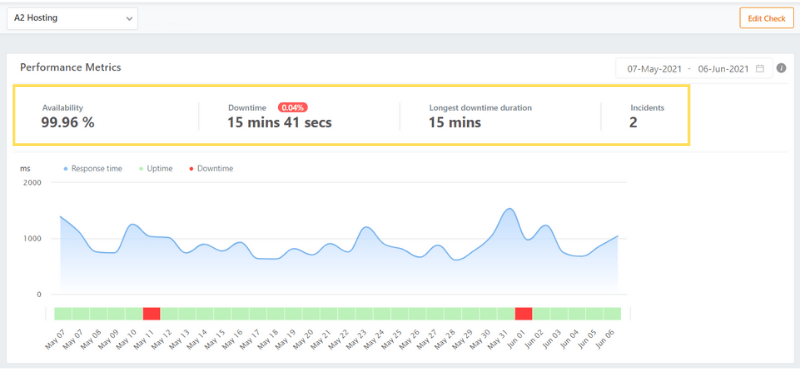
Task: Click the Longest downtime duration 15 mins value
Action: 455,122
